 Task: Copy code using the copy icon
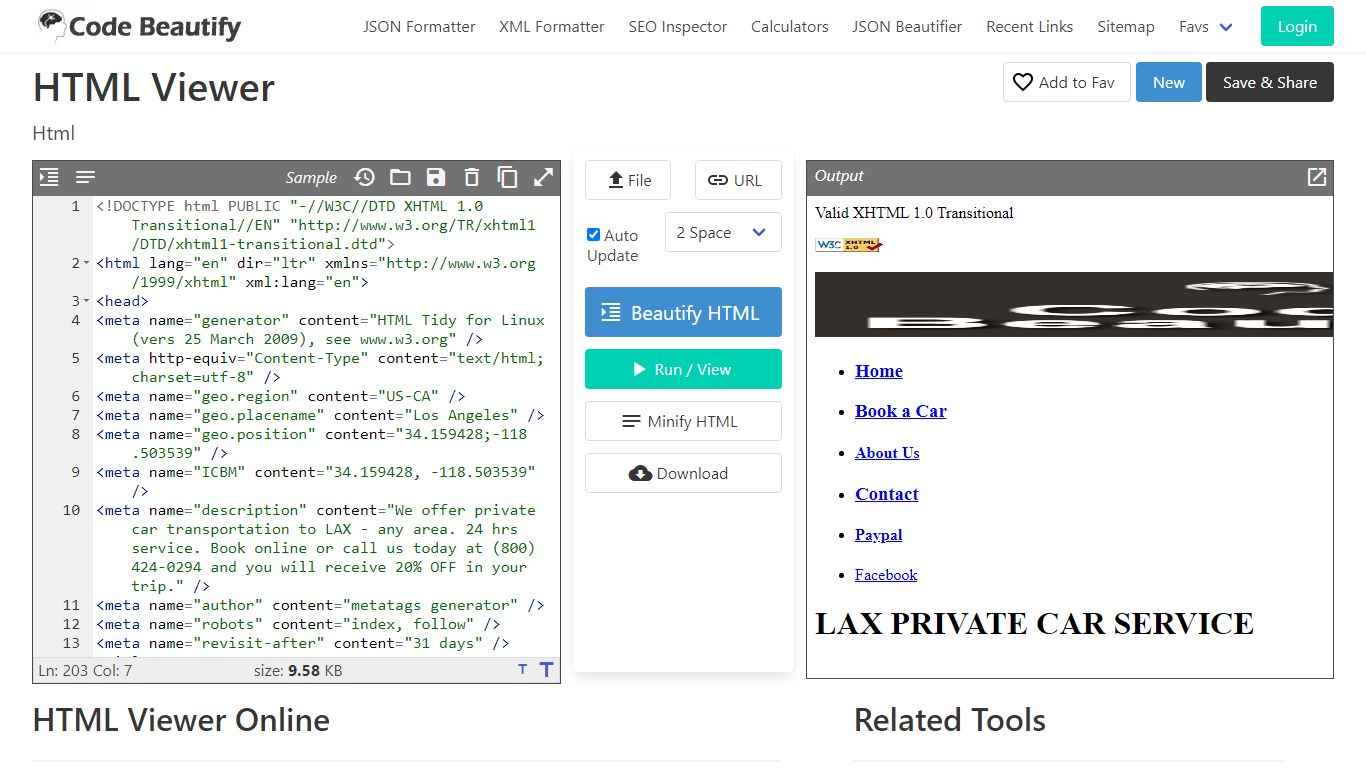(508, 177)
